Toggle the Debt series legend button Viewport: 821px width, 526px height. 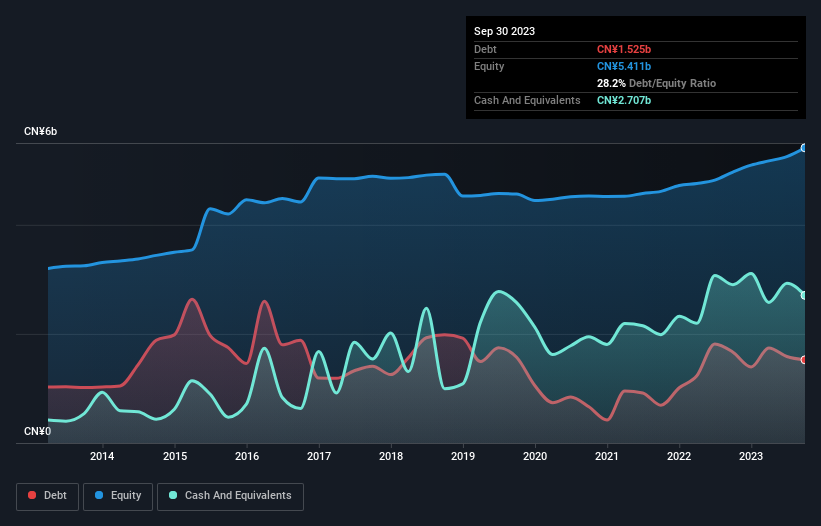pyautogui.click(x=48, y=496)
